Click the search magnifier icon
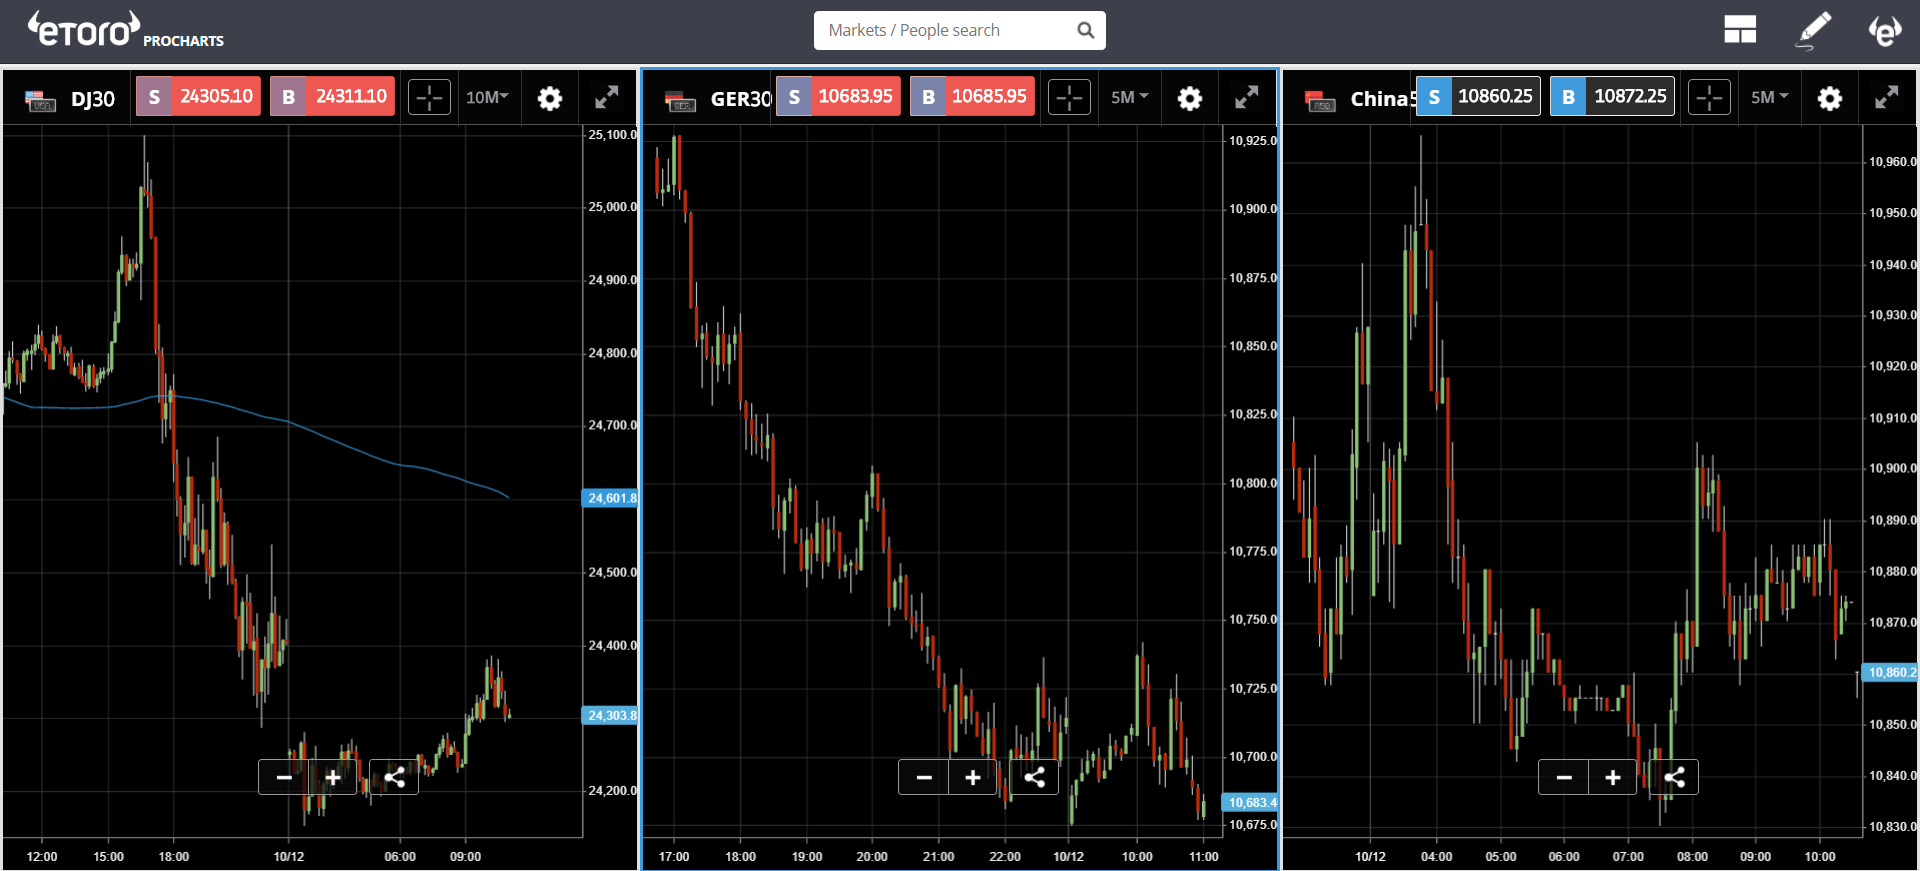The image size is (1920, 871). [x=1085, y=30]
